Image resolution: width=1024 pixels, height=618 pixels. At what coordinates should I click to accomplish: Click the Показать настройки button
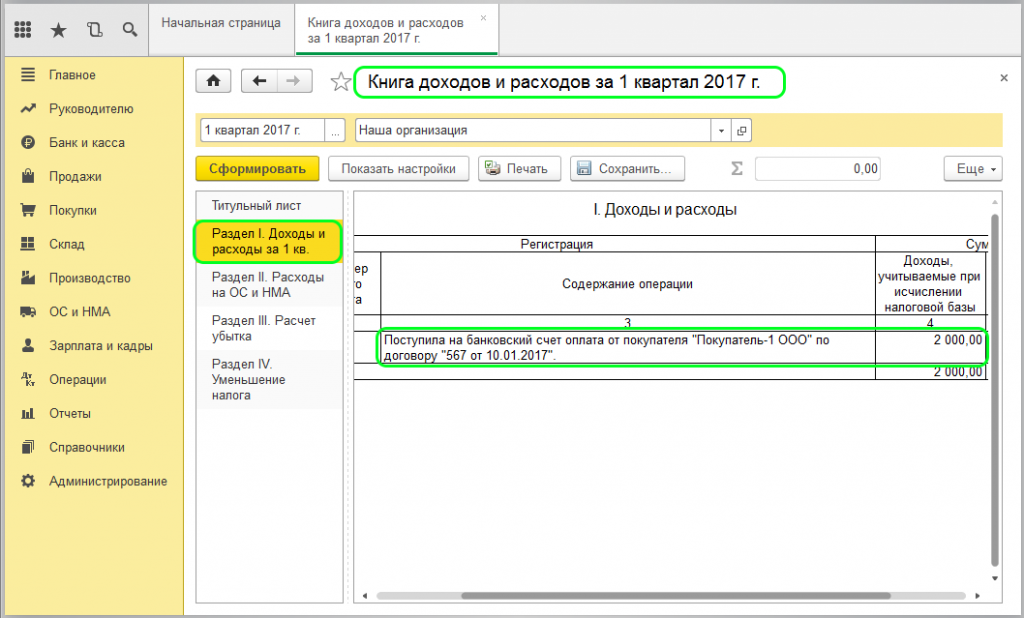[398, 169]
